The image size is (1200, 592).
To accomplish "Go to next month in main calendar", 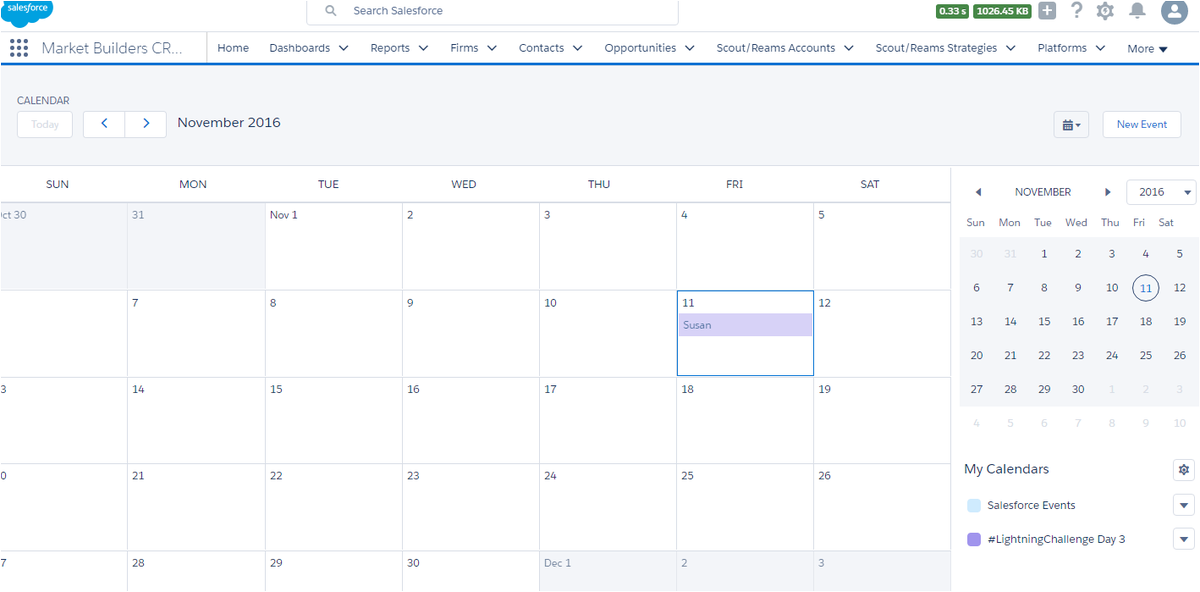I will pos(146,124).
